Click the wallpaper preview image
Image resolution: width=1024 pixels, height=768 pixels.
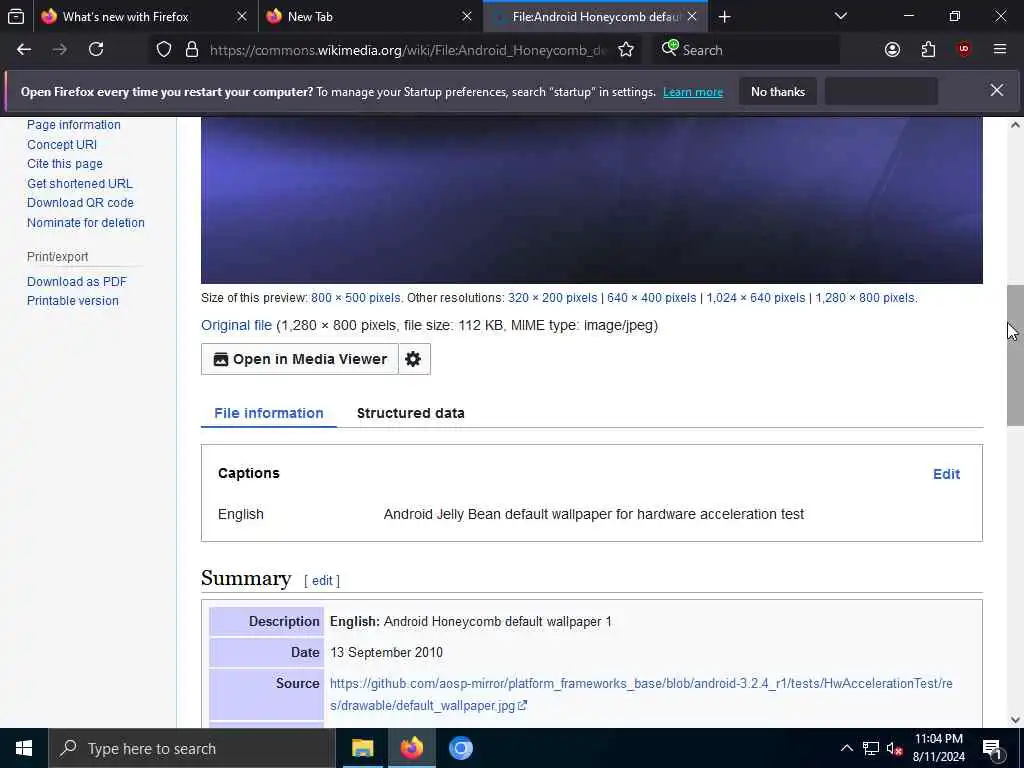[x=592, y=200]
